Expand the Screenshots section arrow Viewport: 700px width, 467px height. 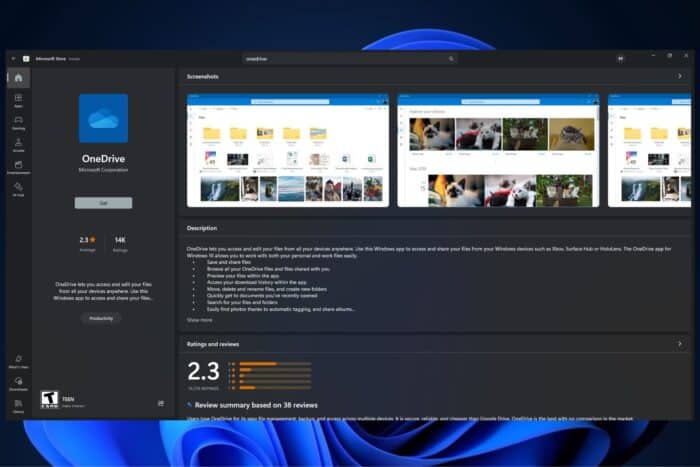(679, 76)
